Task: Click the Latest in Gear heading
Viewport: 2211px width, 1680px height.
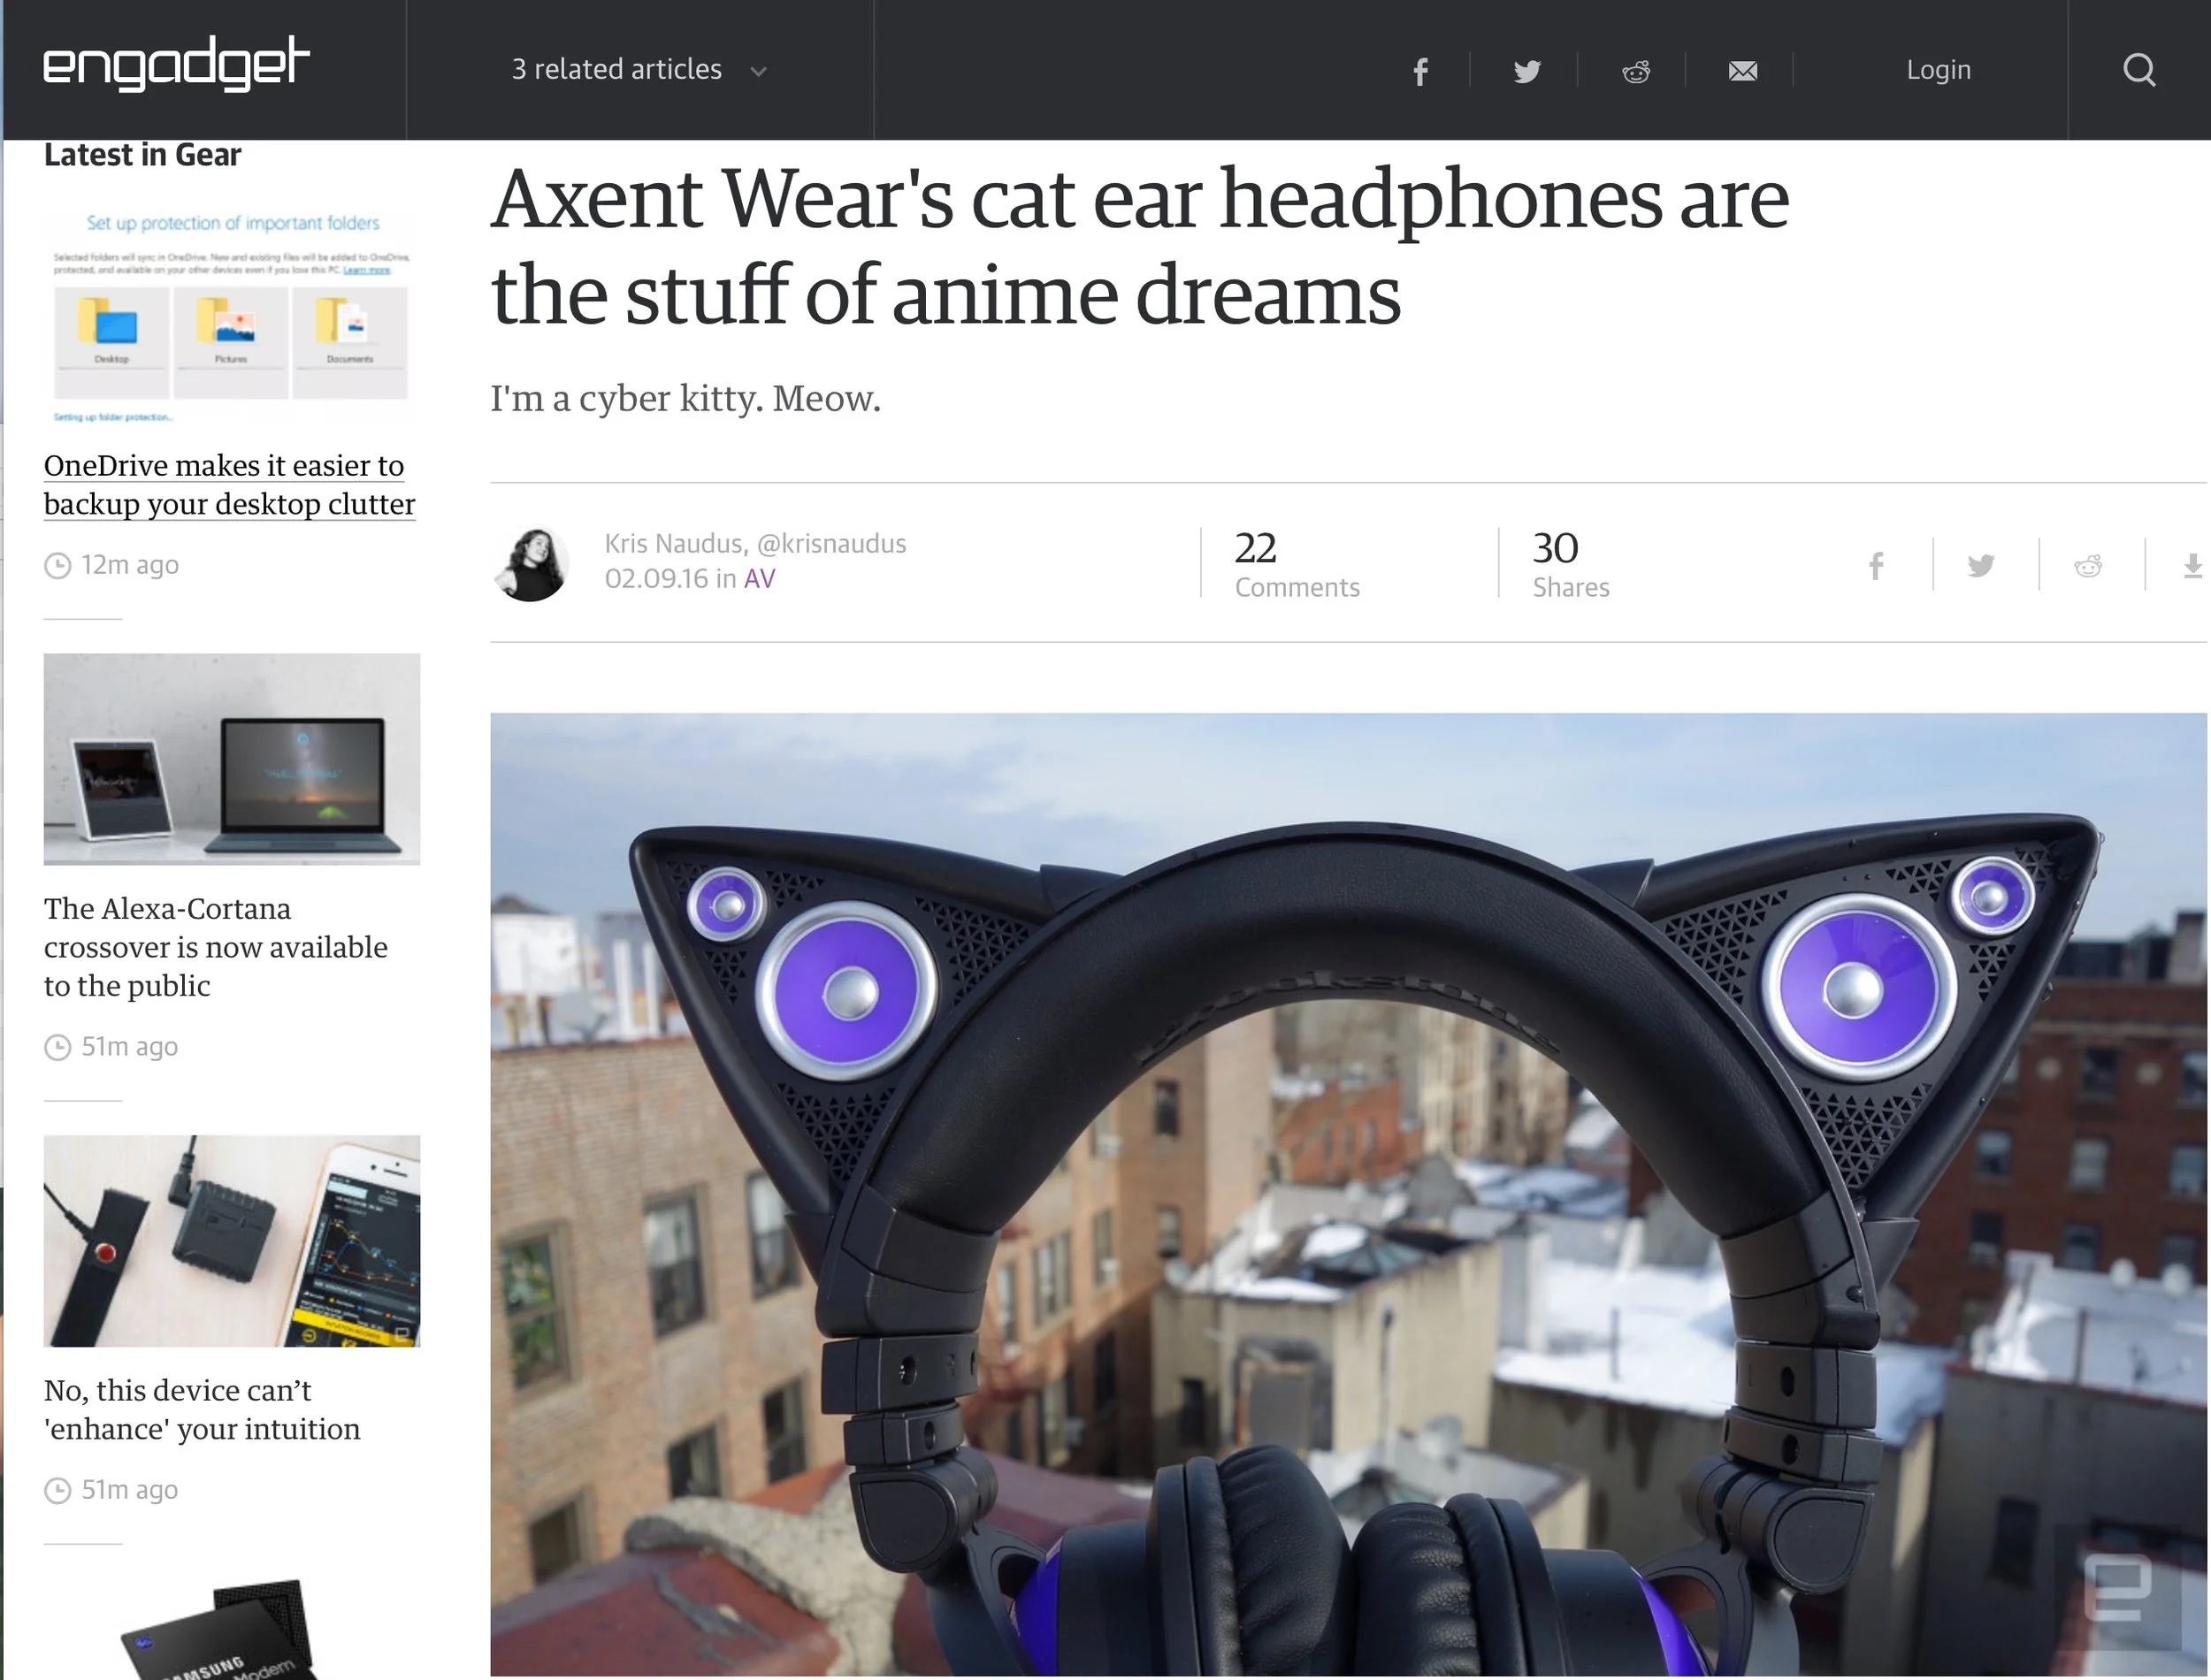Action: coord(142,155)
